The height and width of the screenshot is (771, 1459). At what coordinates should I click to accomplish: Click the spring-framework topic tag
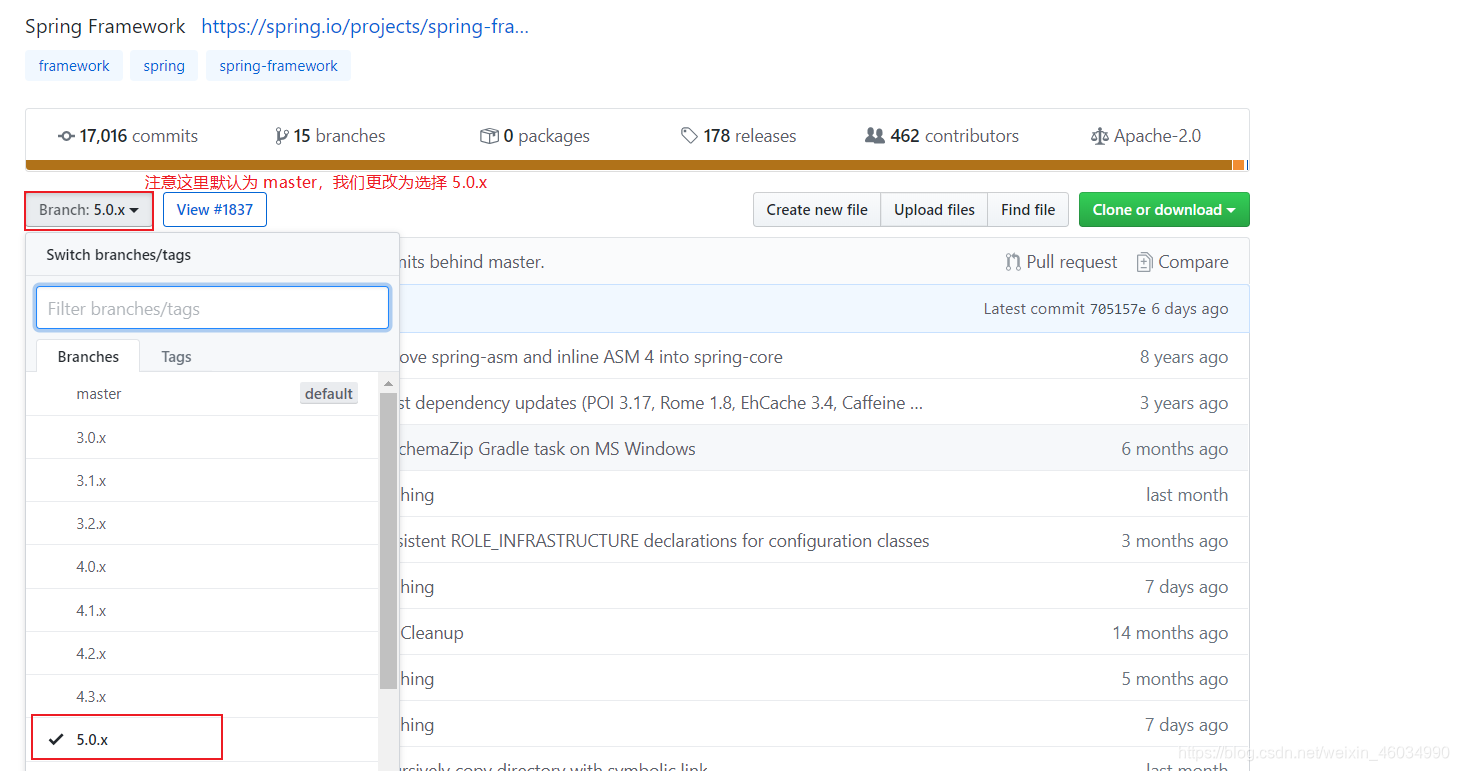[278, 66]
